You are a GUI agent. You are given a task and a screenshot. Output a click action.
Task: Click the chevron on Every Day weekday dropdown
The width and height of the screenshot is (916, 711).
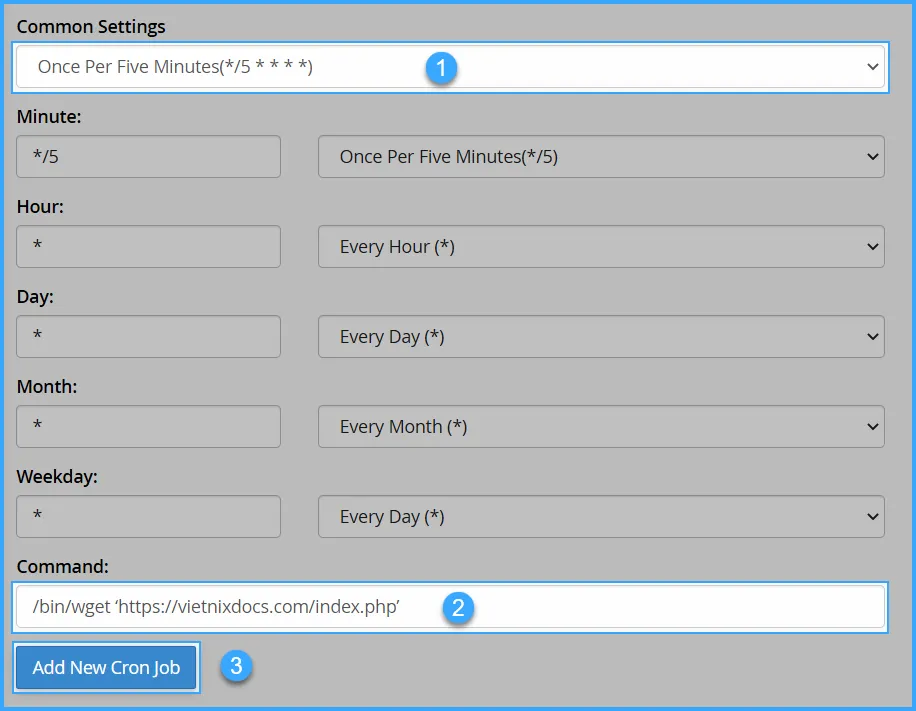870,516
